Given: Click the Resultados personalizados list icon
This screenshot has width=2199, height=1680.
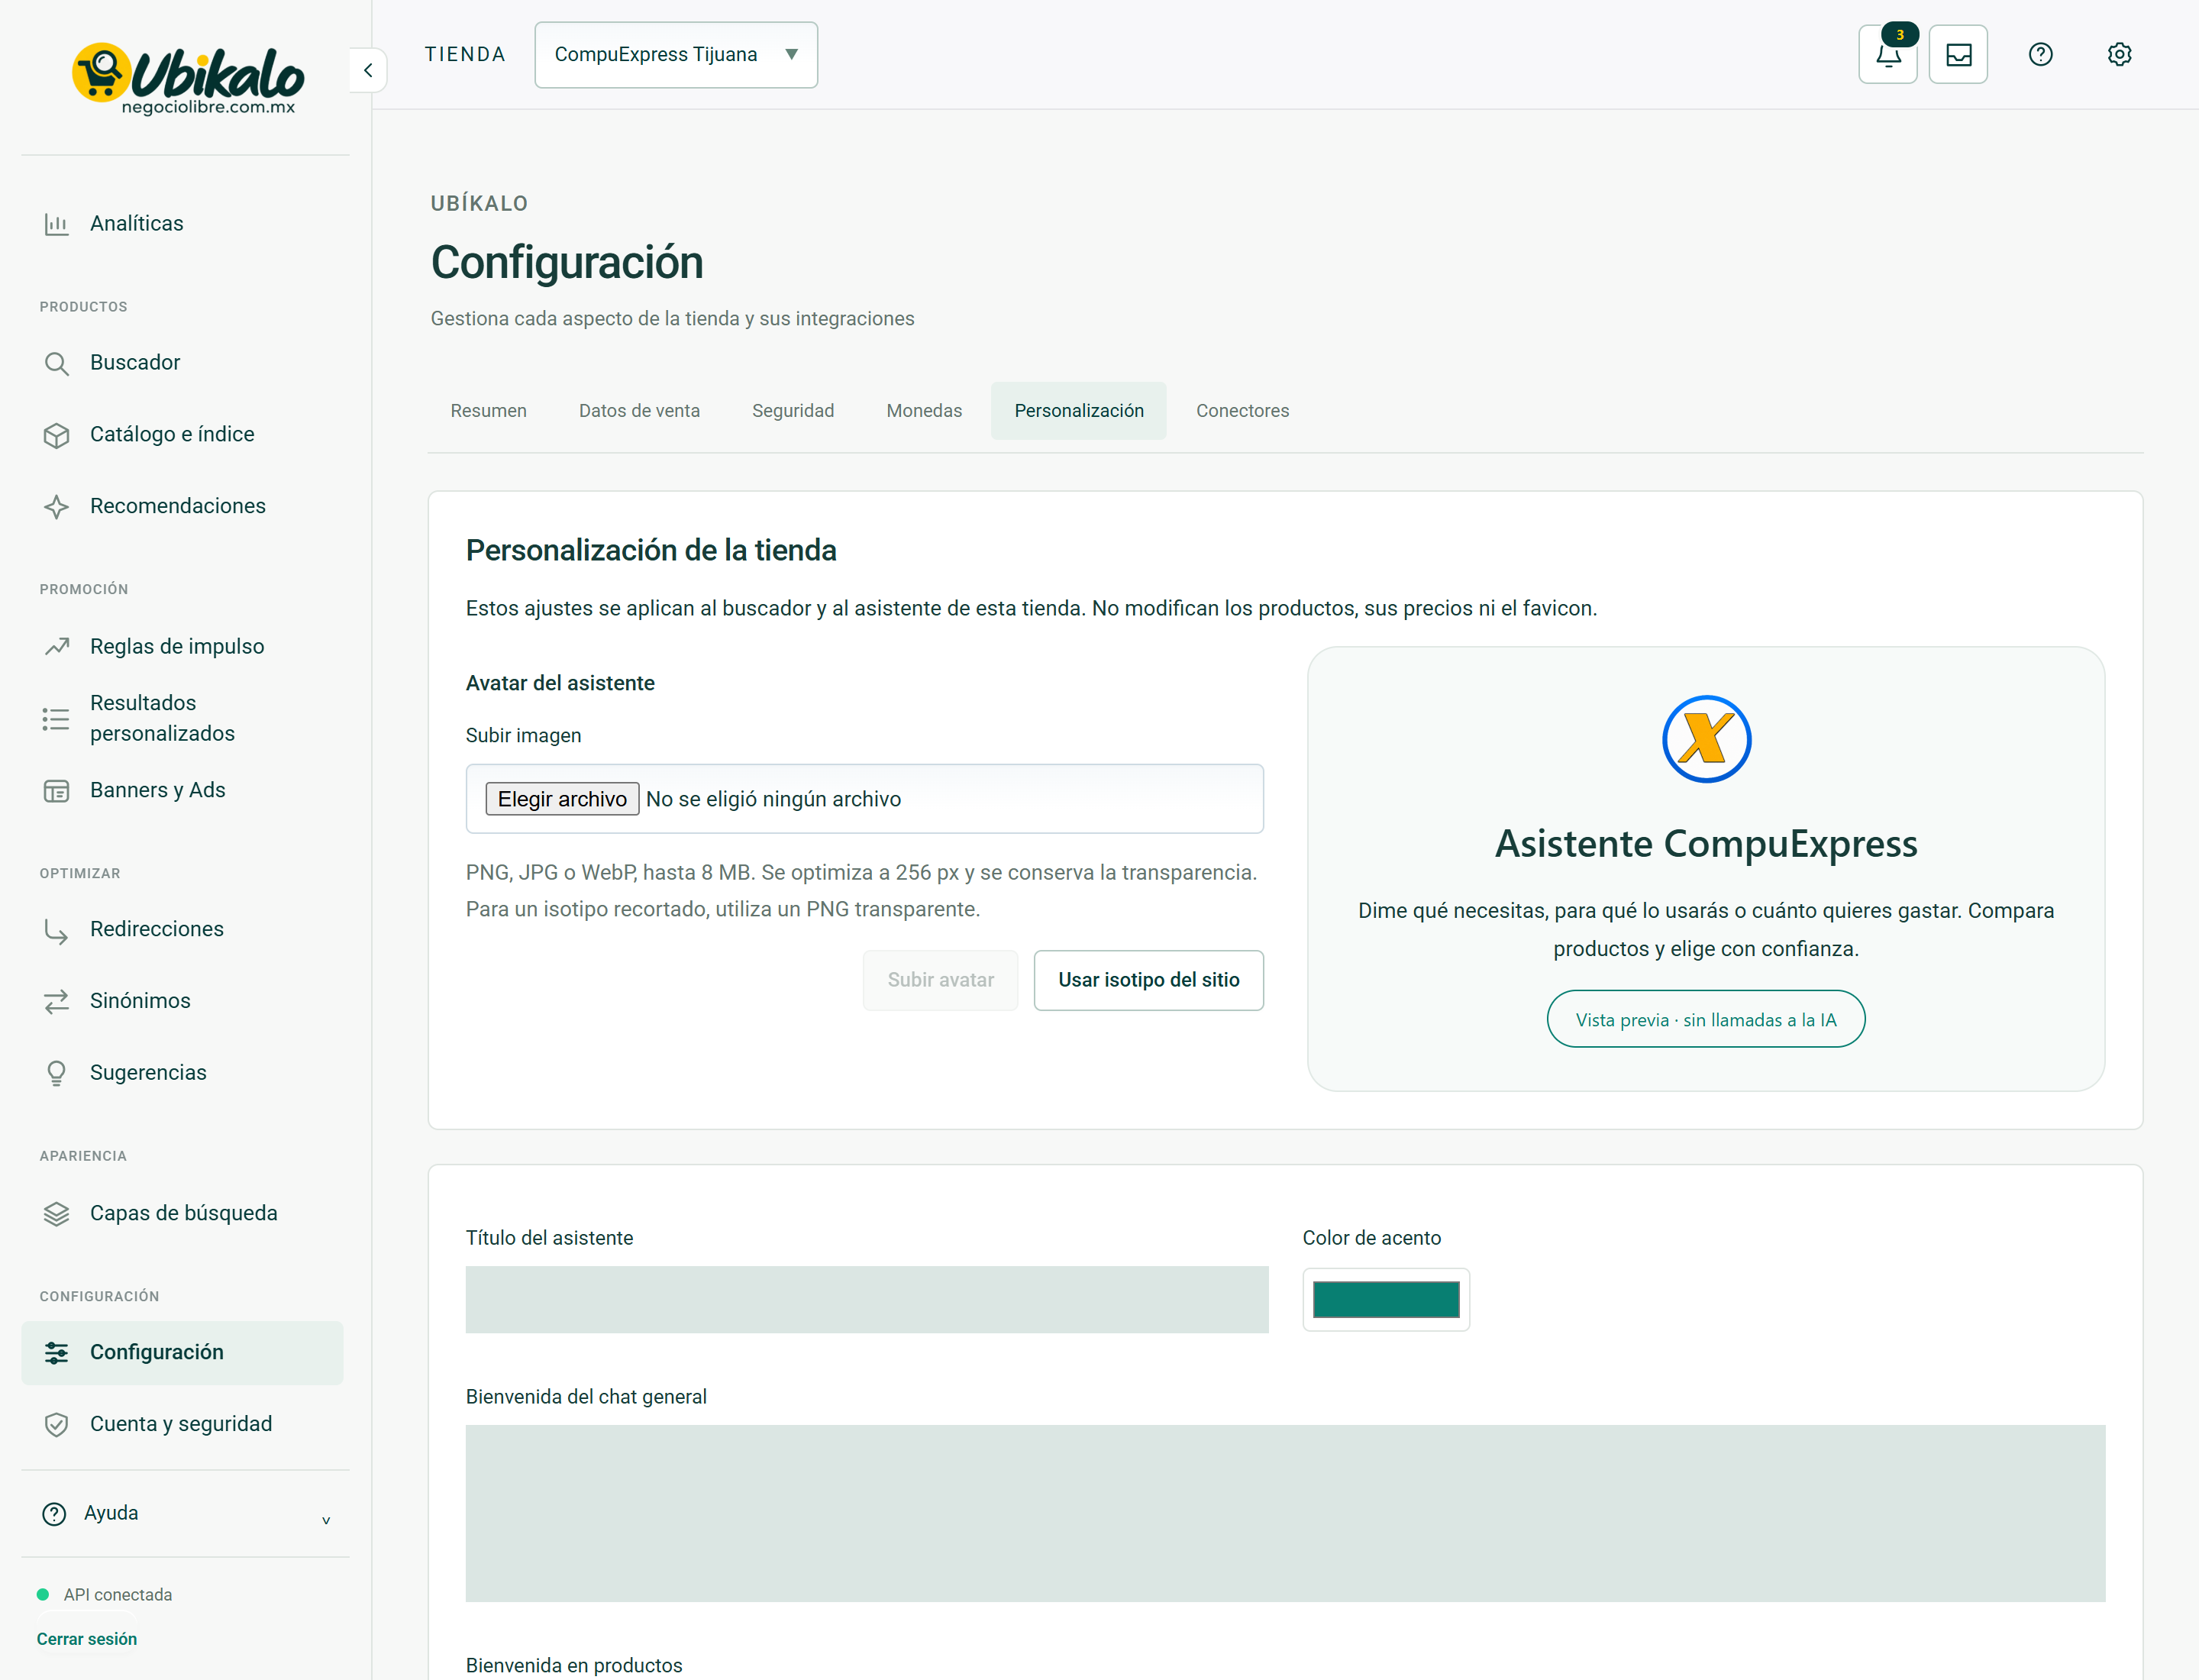Looking at the screenshot, I should click(56, 718).
